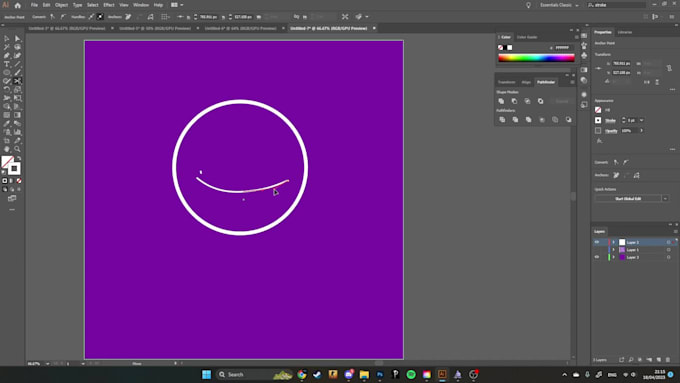680x383 pixels.
Task: Open the Window menu
Action: point(141,5)
